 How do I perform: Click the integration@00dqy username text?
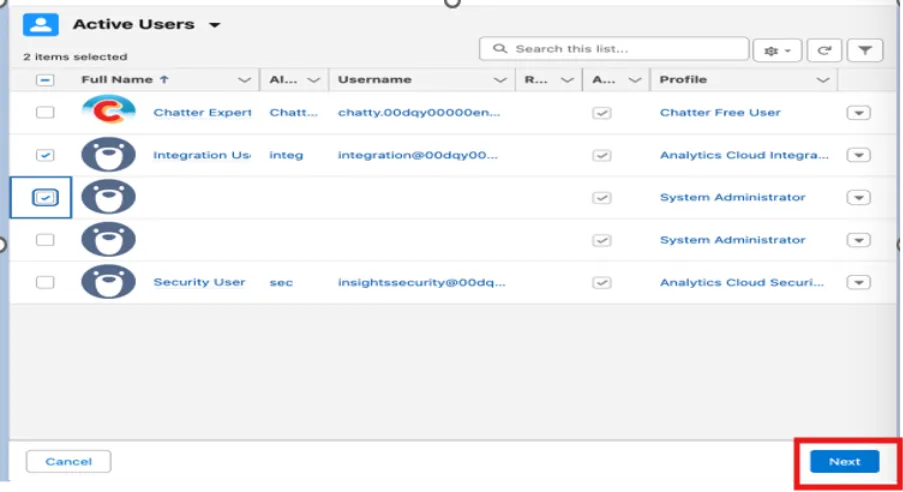[418, 155]
